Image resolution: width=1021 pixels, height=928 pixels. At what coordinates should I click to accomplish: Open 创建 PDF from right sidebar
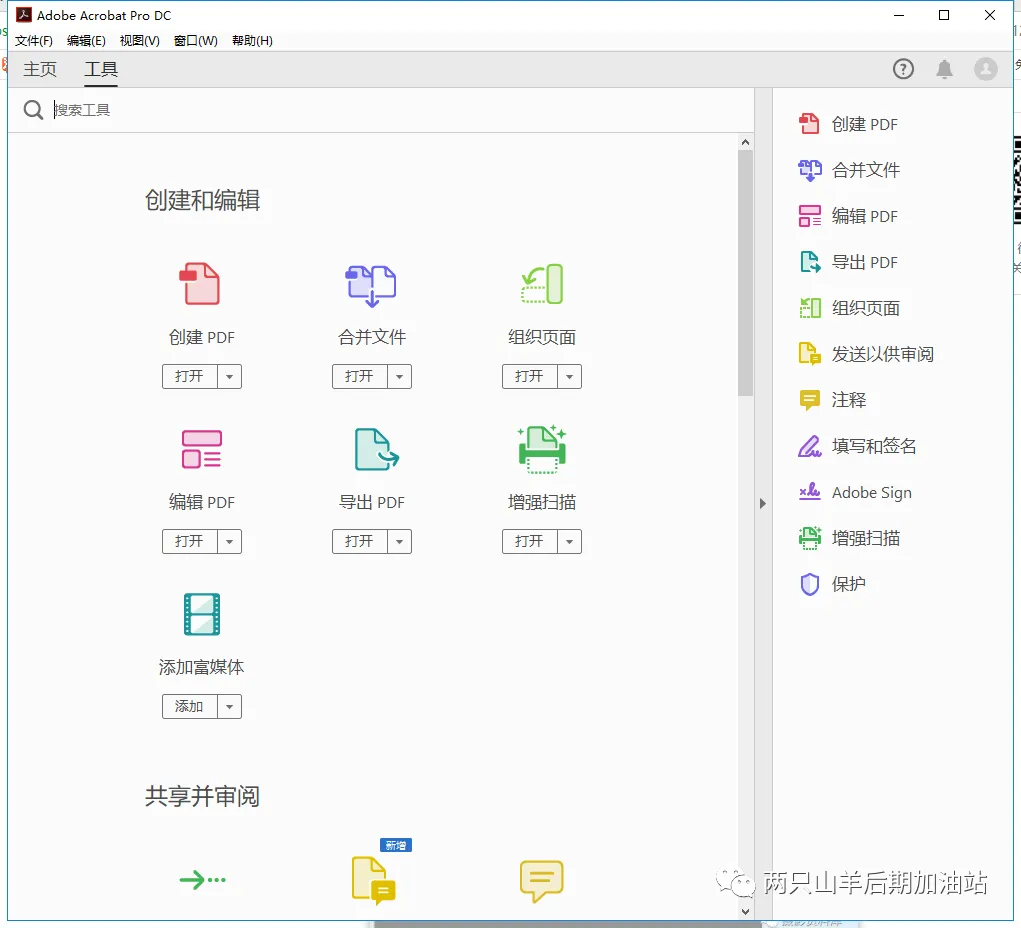pos(848,124)
